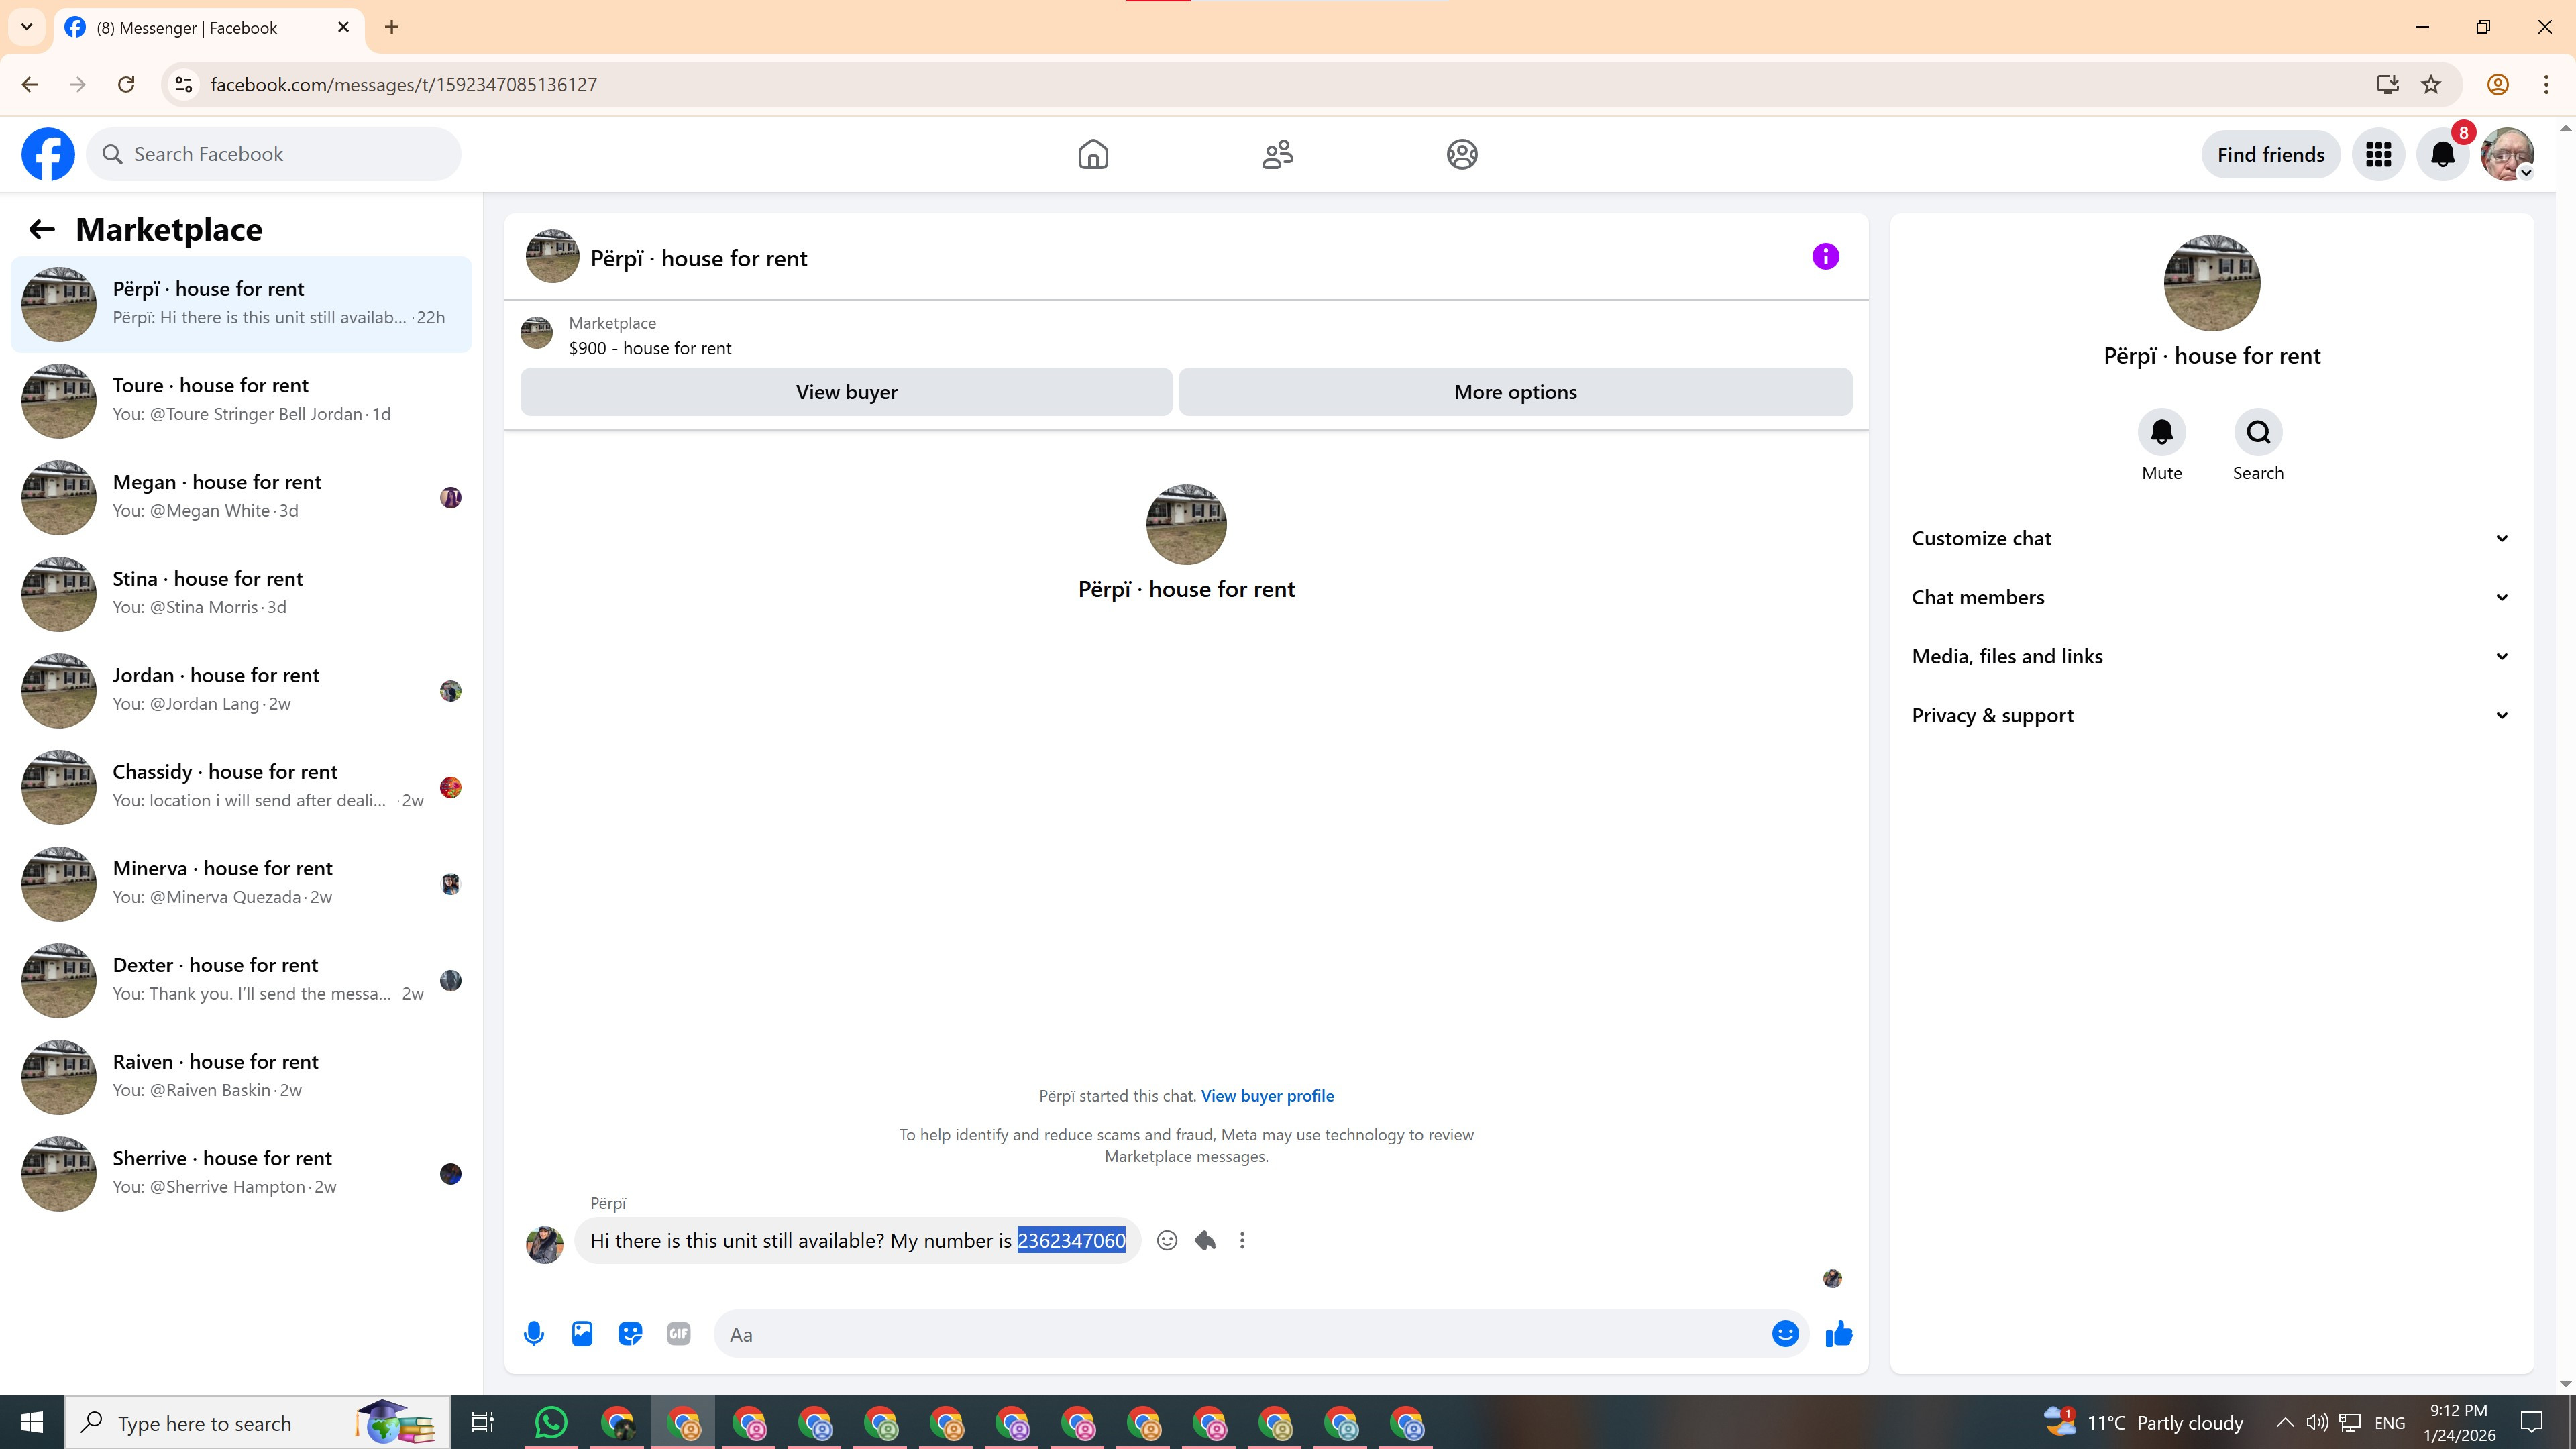The width and height of the screenshot is (2576, 1449).
Task: Send a thumbs-up like
Action: [x=1838, y=1334]
